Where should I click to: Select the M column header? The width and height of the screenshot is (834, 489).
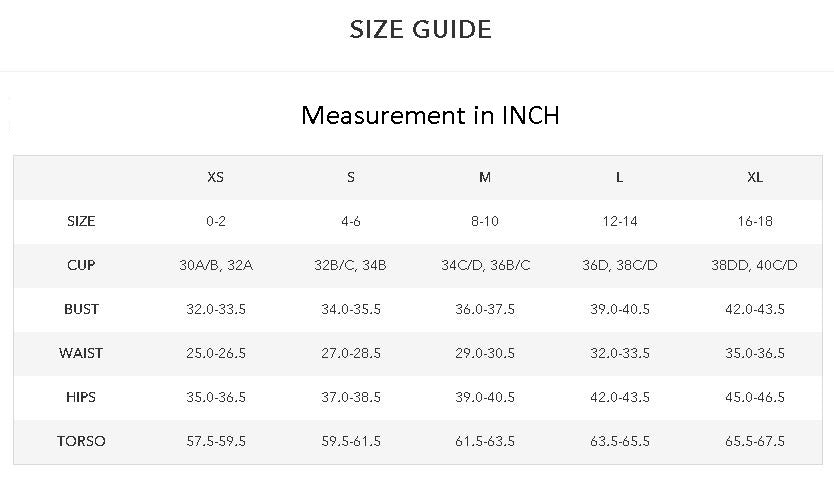point(485,177)
